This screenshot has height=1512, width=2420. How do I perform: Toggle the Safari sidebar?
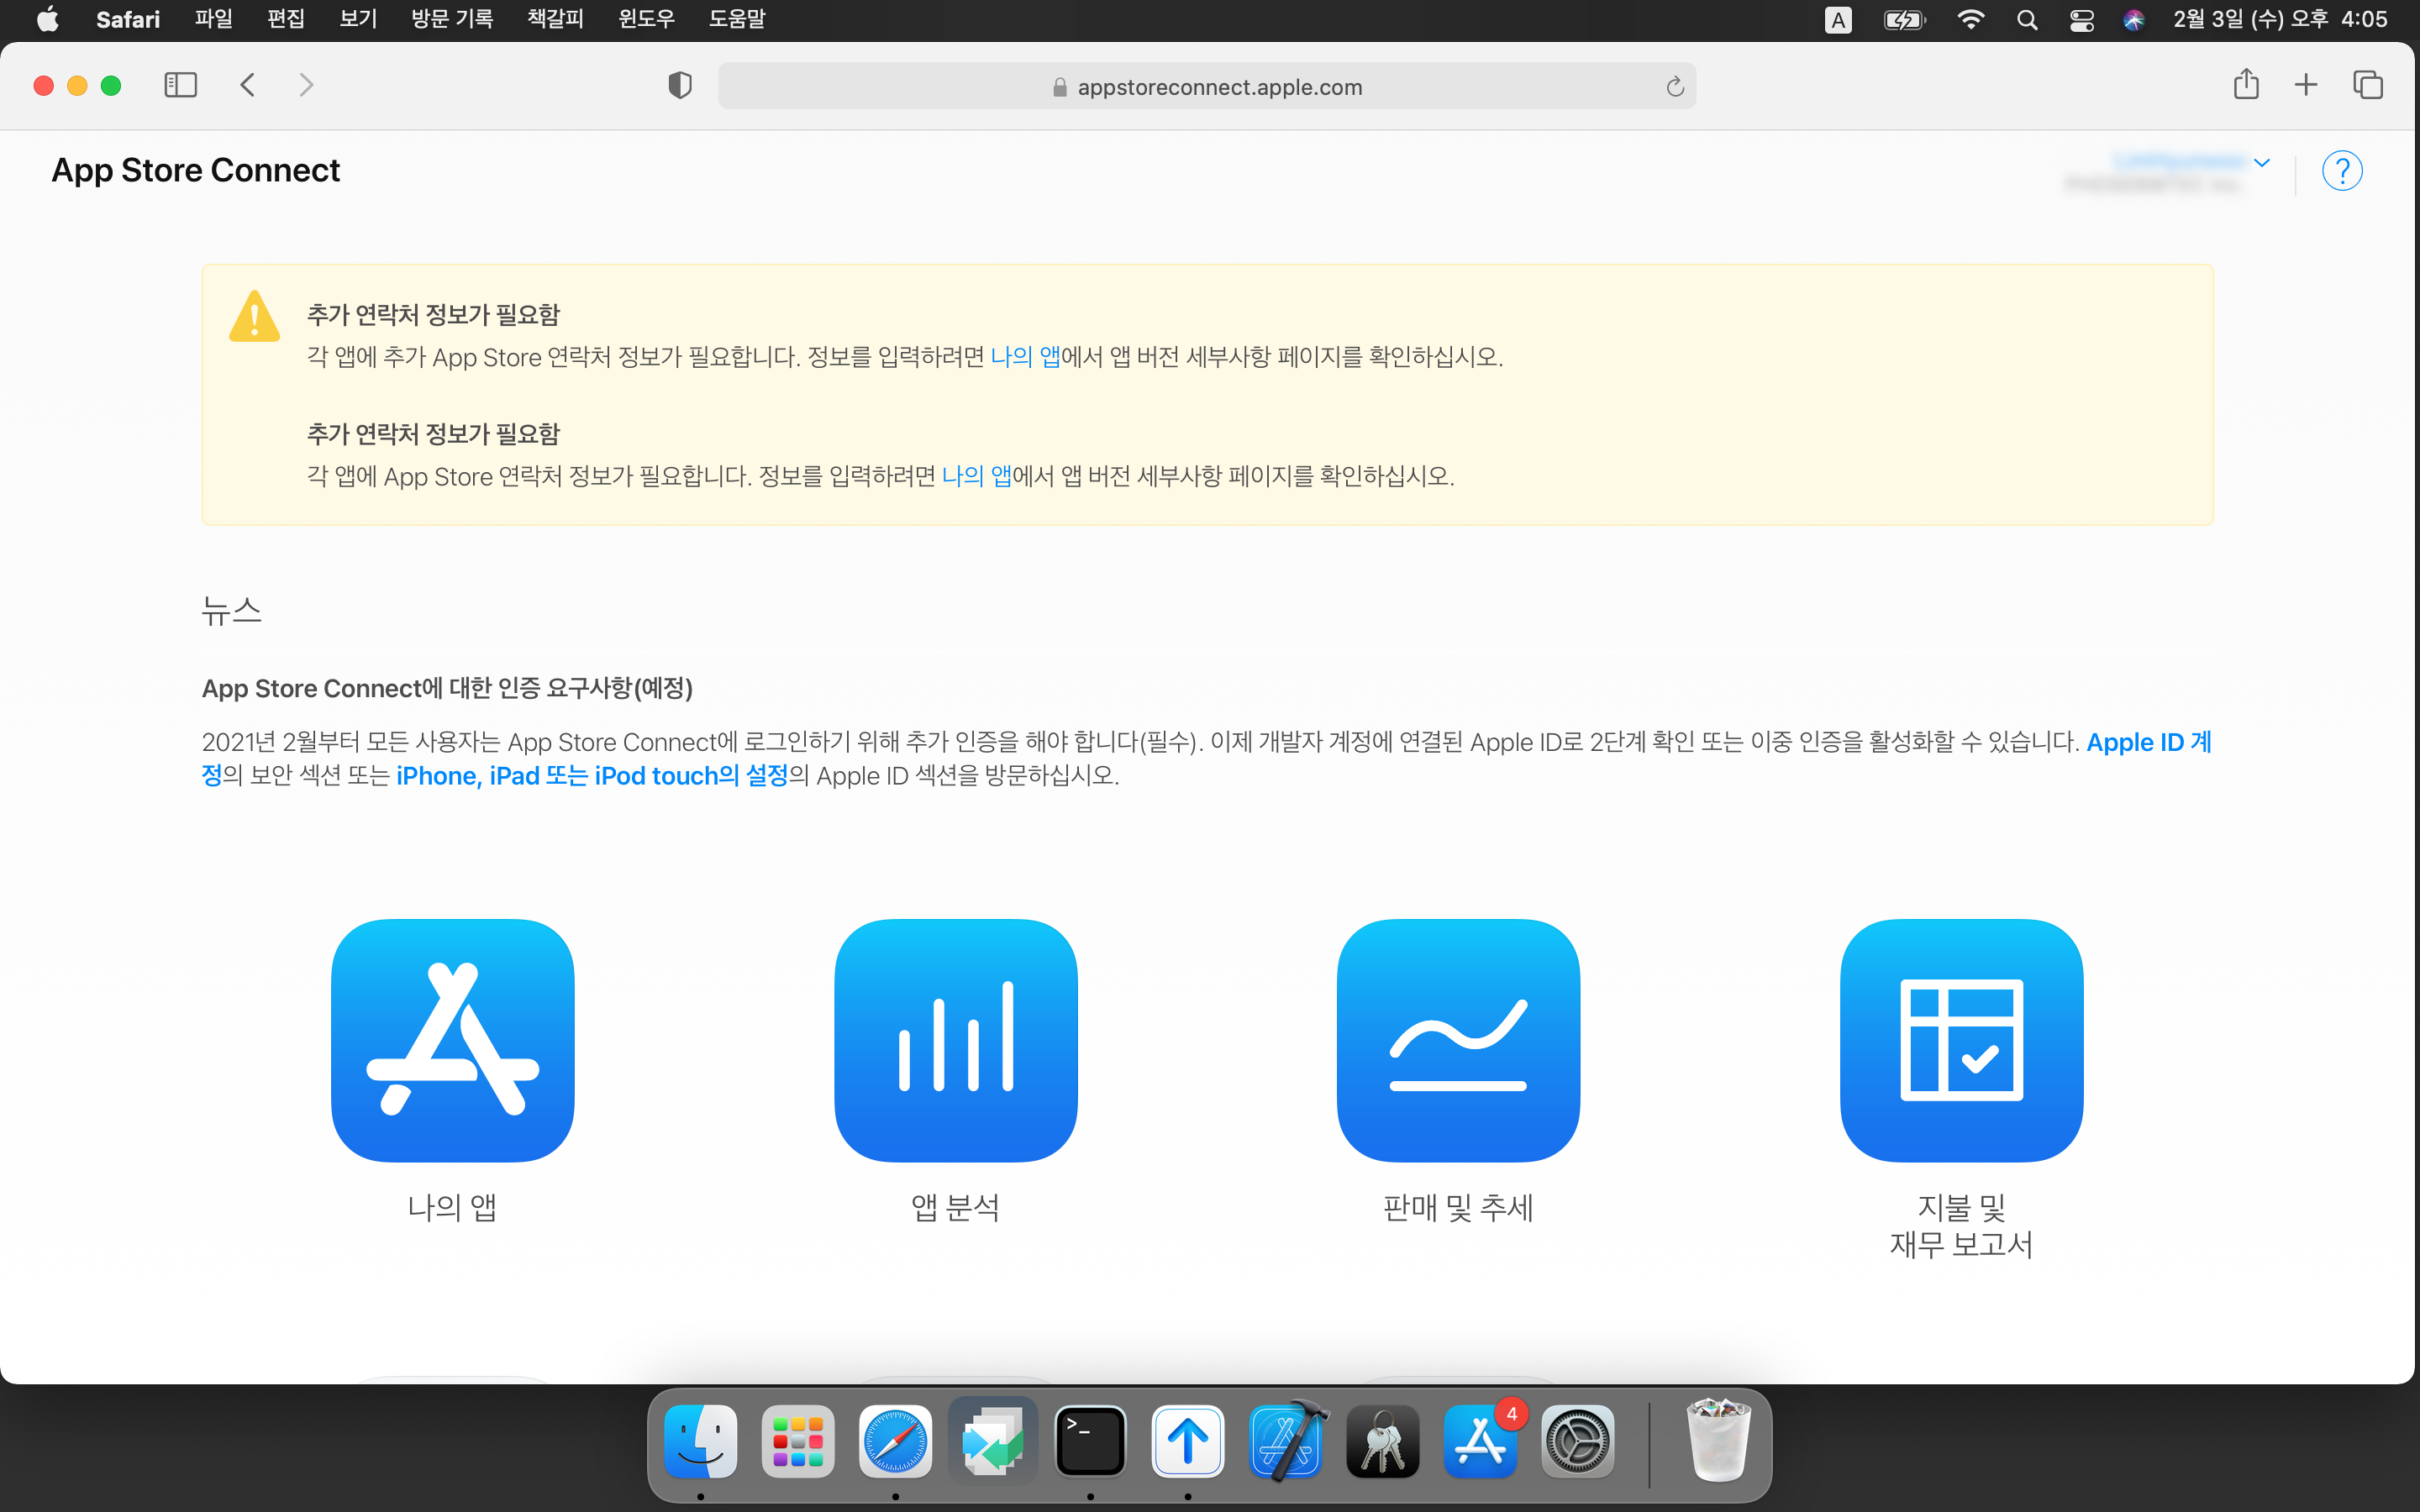pyautogui.click(x=180, y=85)
